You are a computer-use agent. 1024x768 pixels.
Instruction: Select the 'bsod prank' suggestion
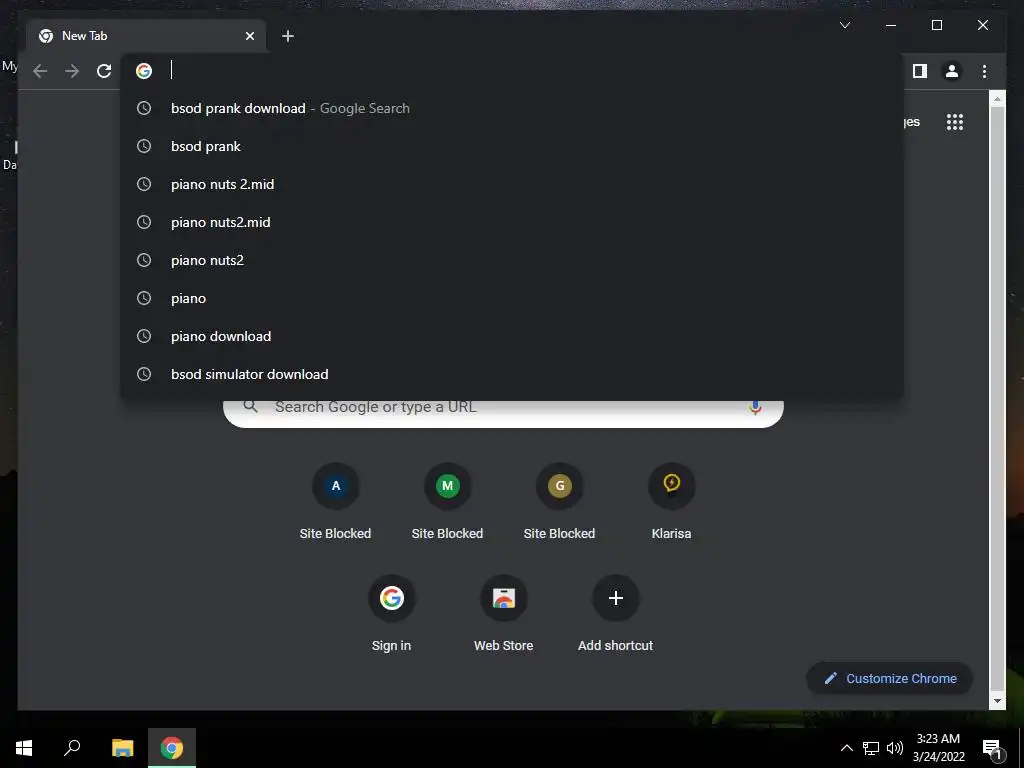pyautogui.click(x=513, y=146)
